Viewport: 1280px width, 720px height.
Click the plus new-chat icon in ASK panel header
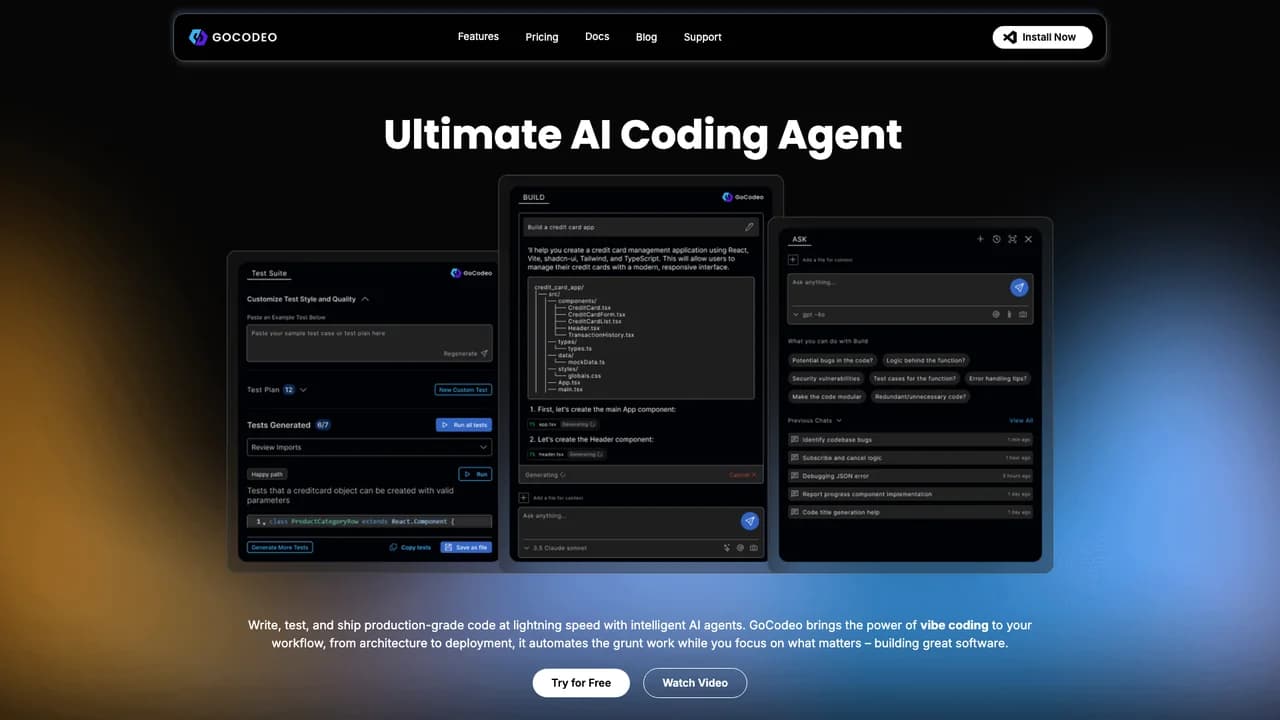(x=981, y=239)
